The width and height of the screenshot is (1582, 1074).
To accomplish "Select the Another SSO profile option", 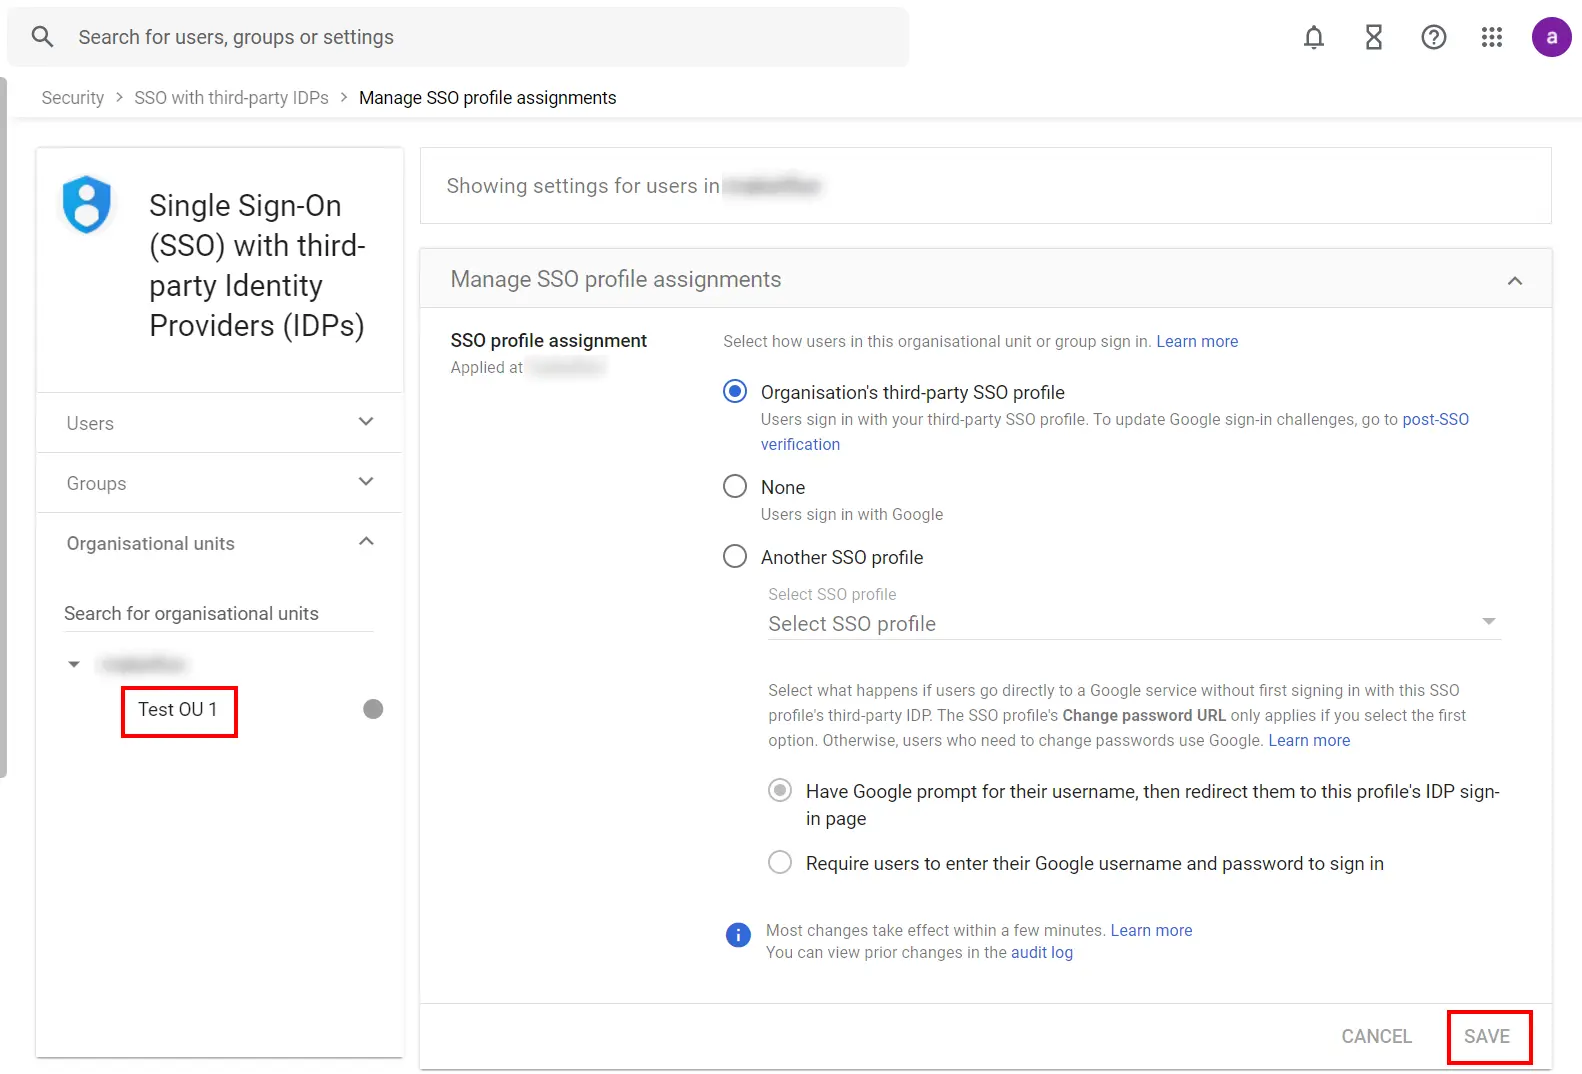I will 735,556.
